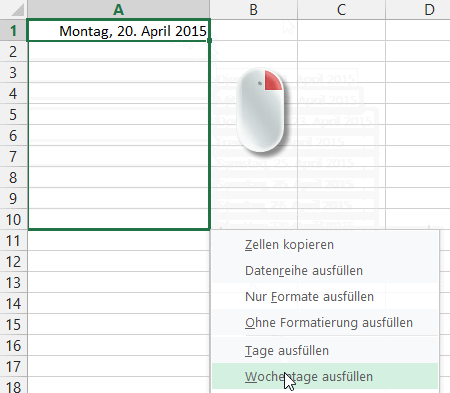
Task: Click Wochentage ausfüllen menu item
Action: 325,376
